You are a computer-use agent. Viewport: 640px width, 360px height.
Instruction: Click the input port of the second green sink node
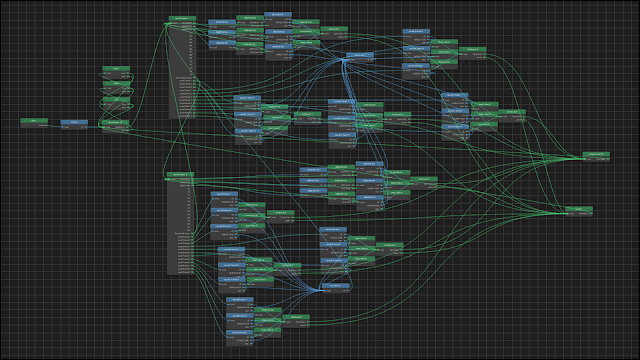(x=567, y=213)
